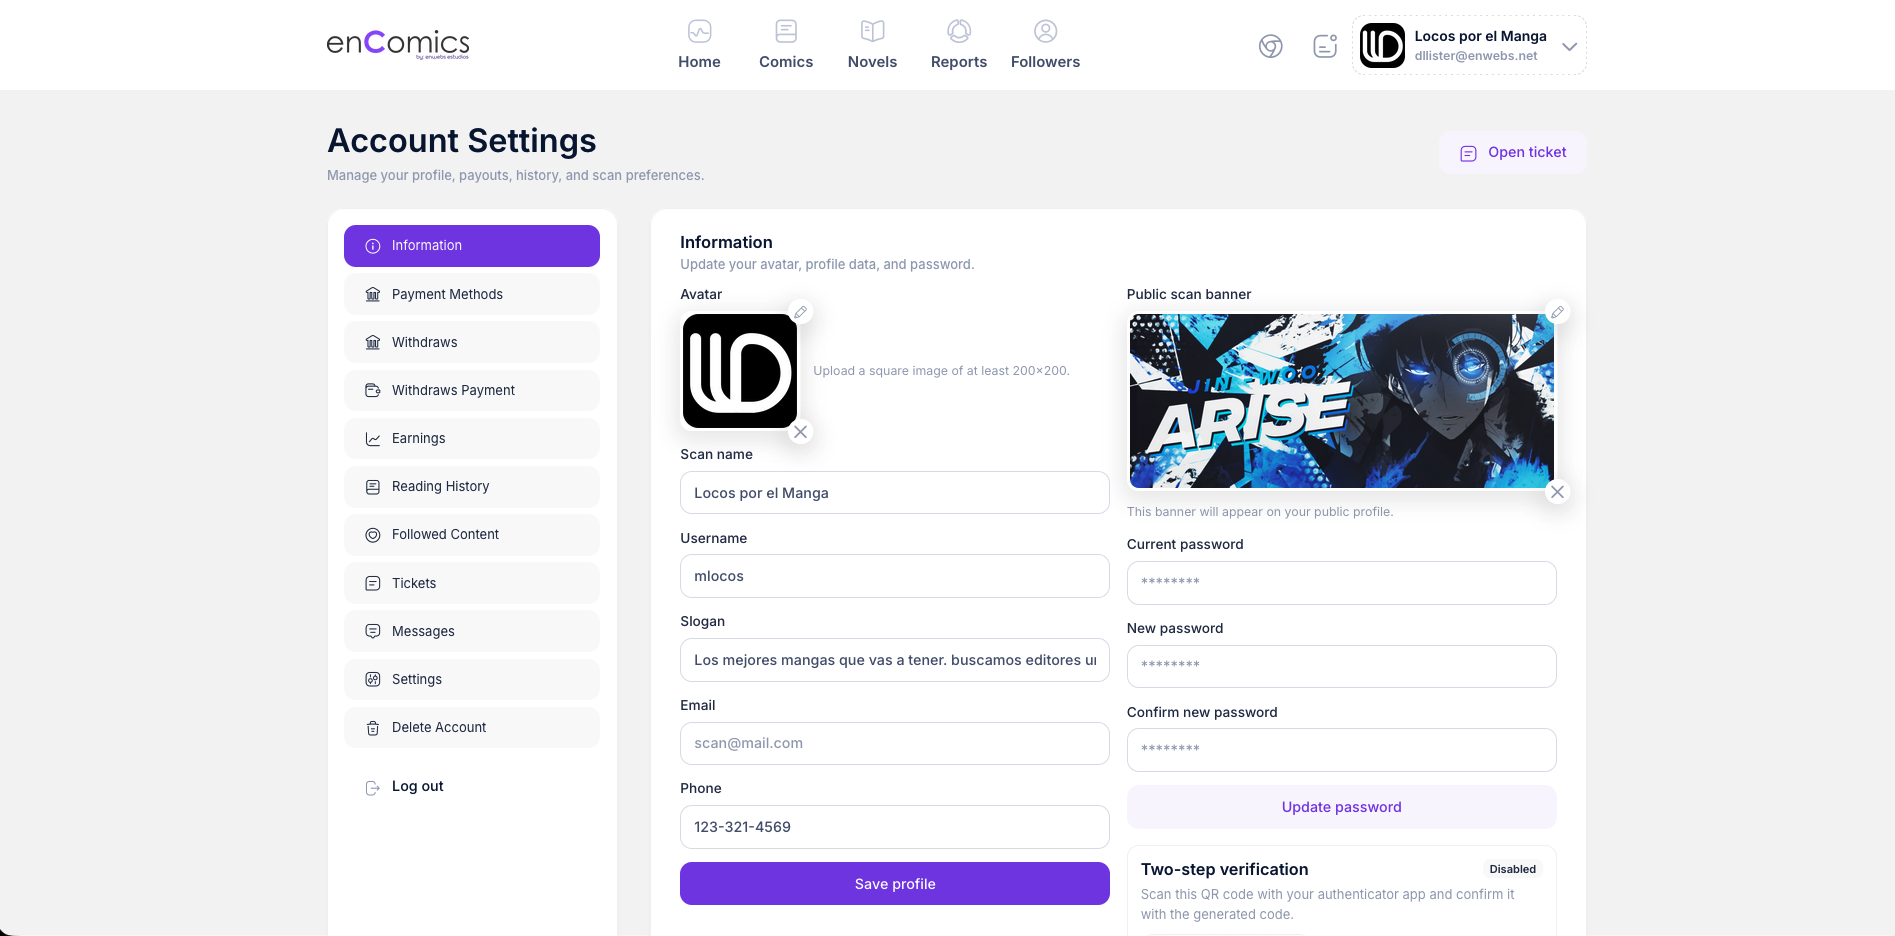This screenshot has width=1895, height=936.
Task: Open Followed Content section
Action: click(x=472, y=535)
